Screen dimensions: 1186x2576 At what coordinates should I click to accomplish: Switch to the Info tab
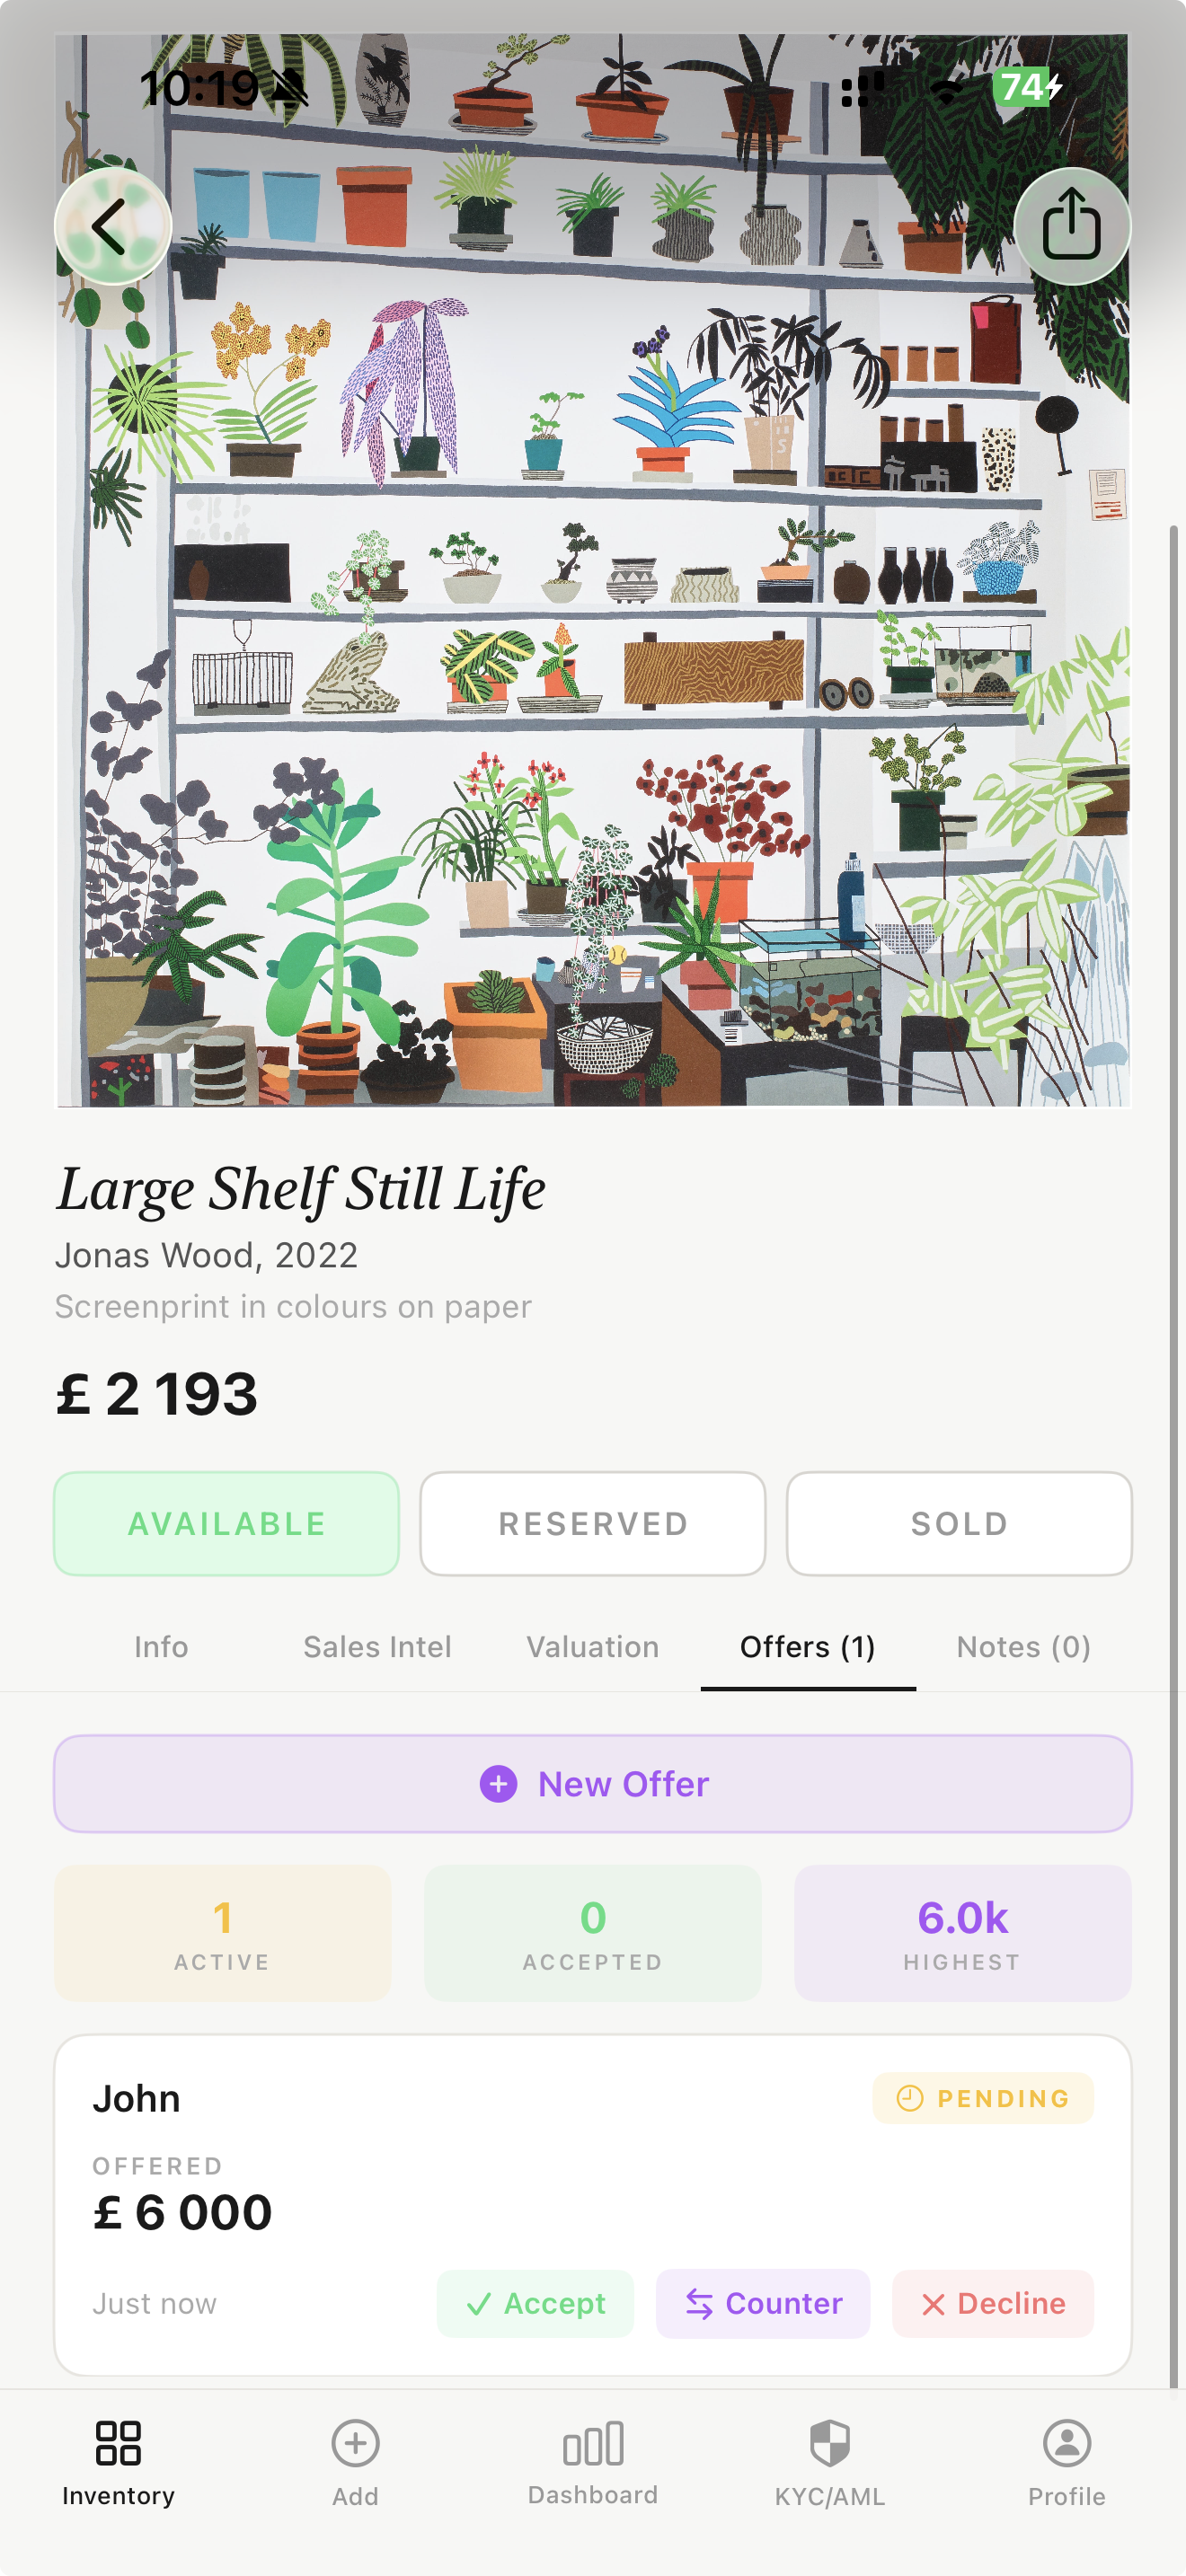point(161,1646)
